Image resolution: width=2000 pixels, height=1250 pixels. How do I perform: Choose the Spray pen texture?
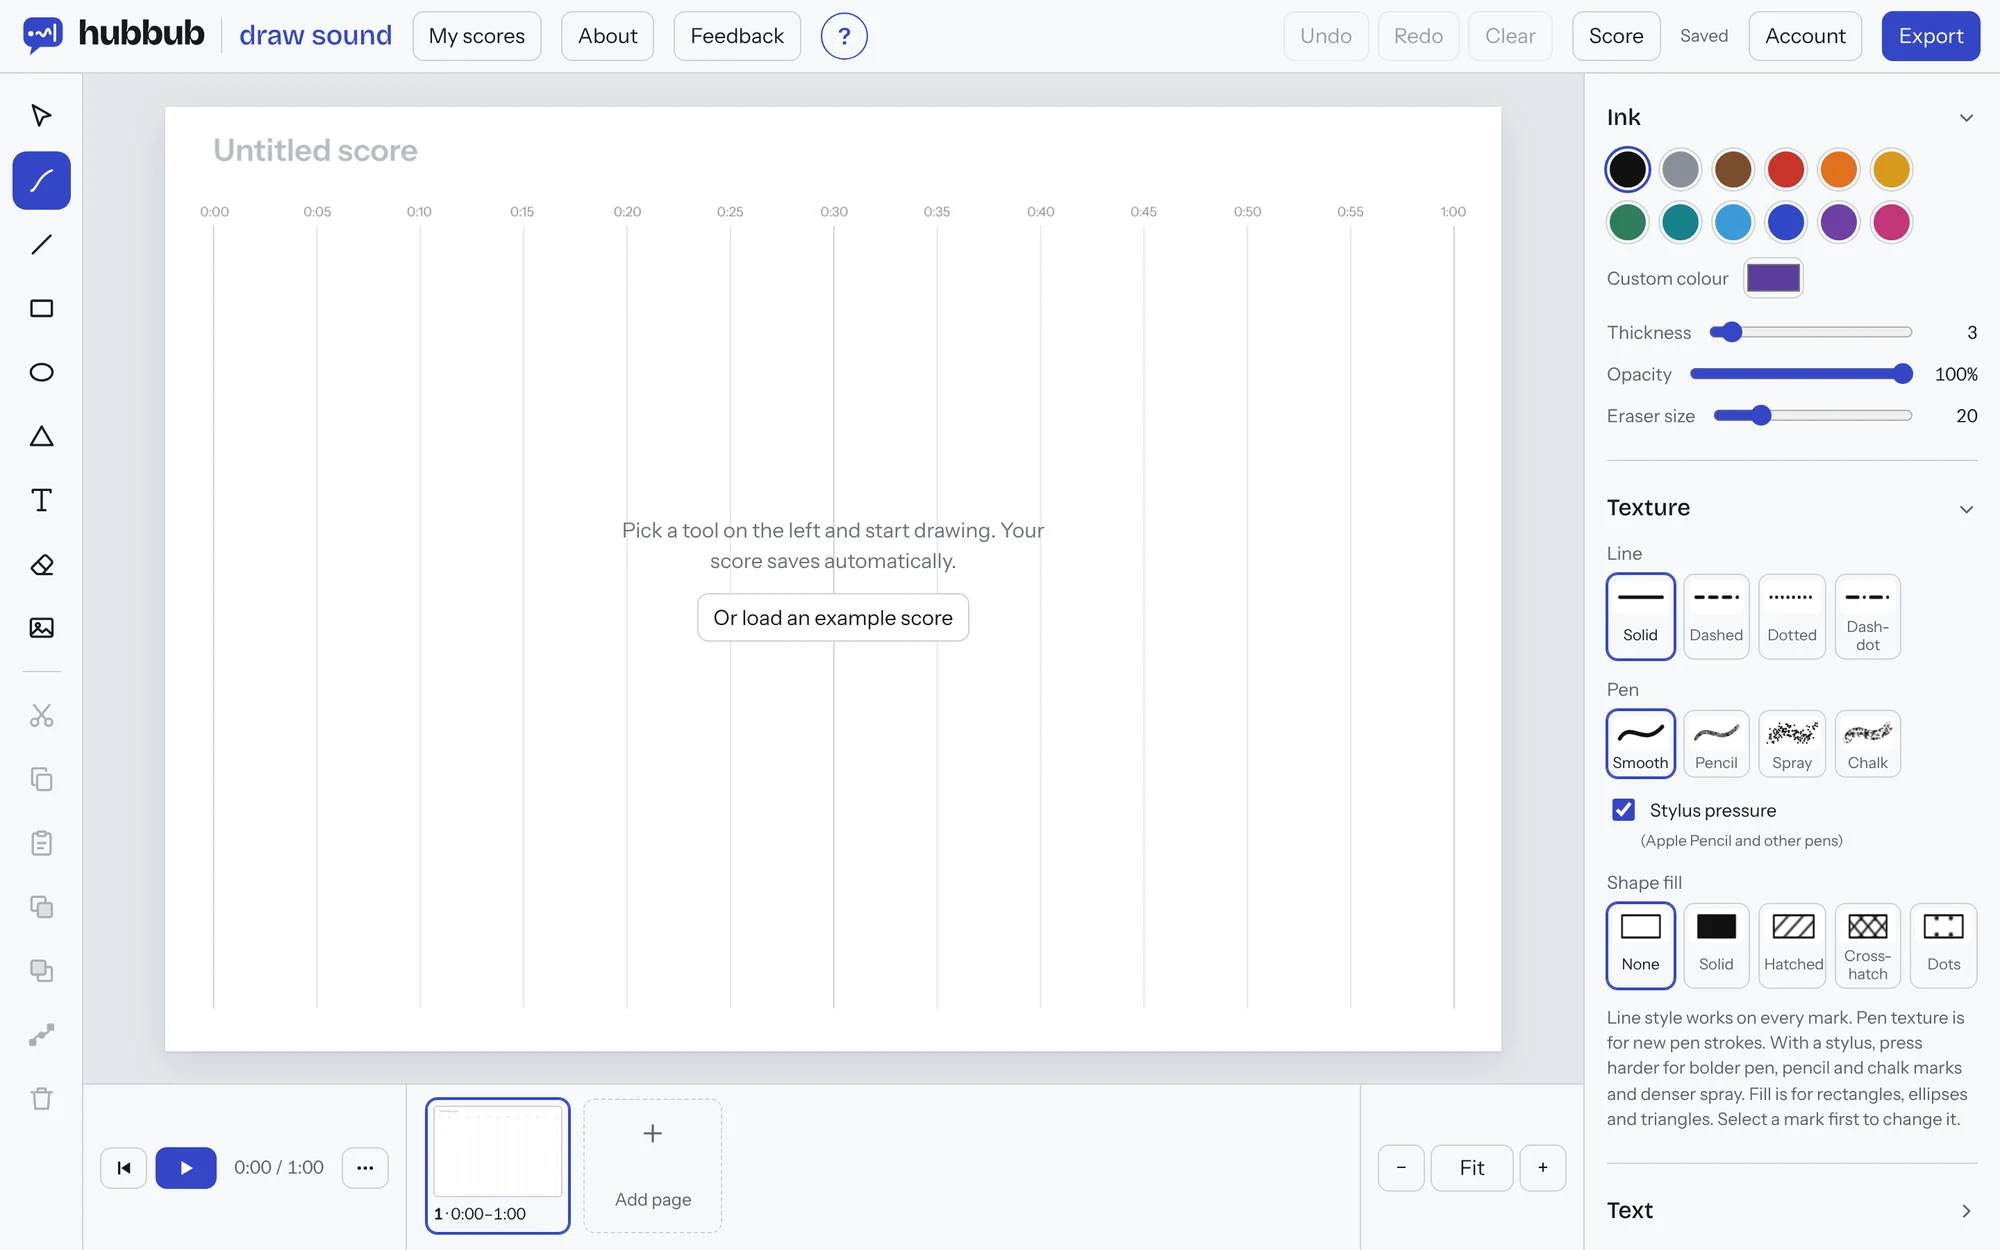(x=1792, y=744)
